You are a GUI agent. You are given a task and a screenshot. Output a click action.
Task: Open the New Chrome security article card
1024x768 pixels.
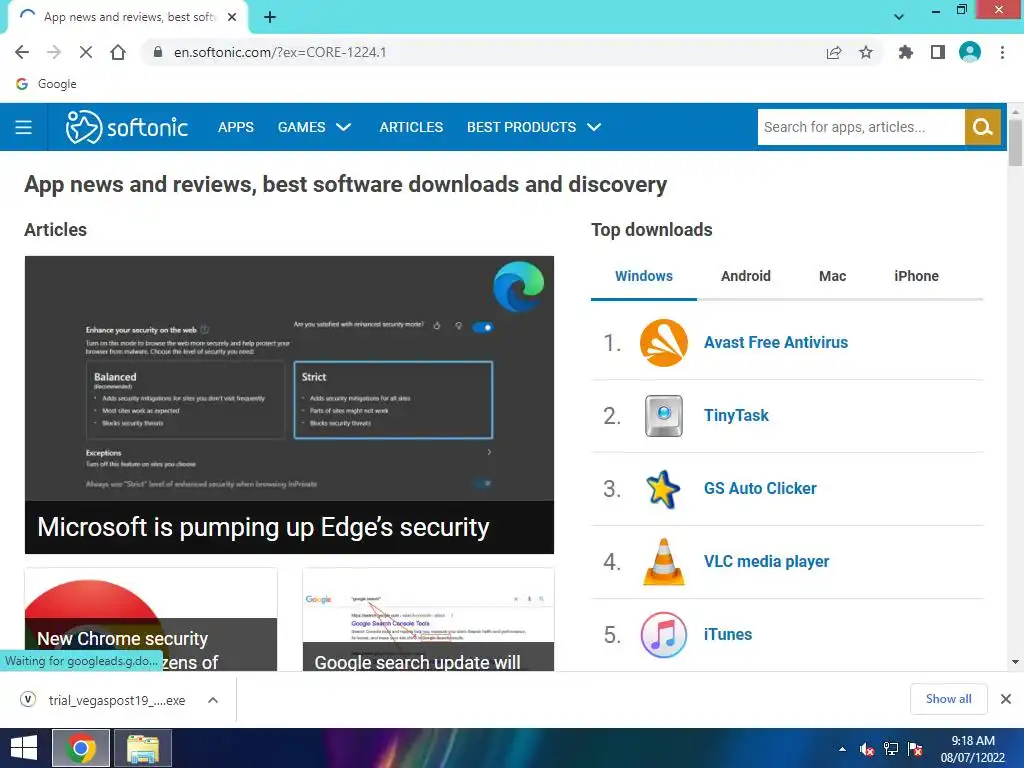[x=151, y=619]
